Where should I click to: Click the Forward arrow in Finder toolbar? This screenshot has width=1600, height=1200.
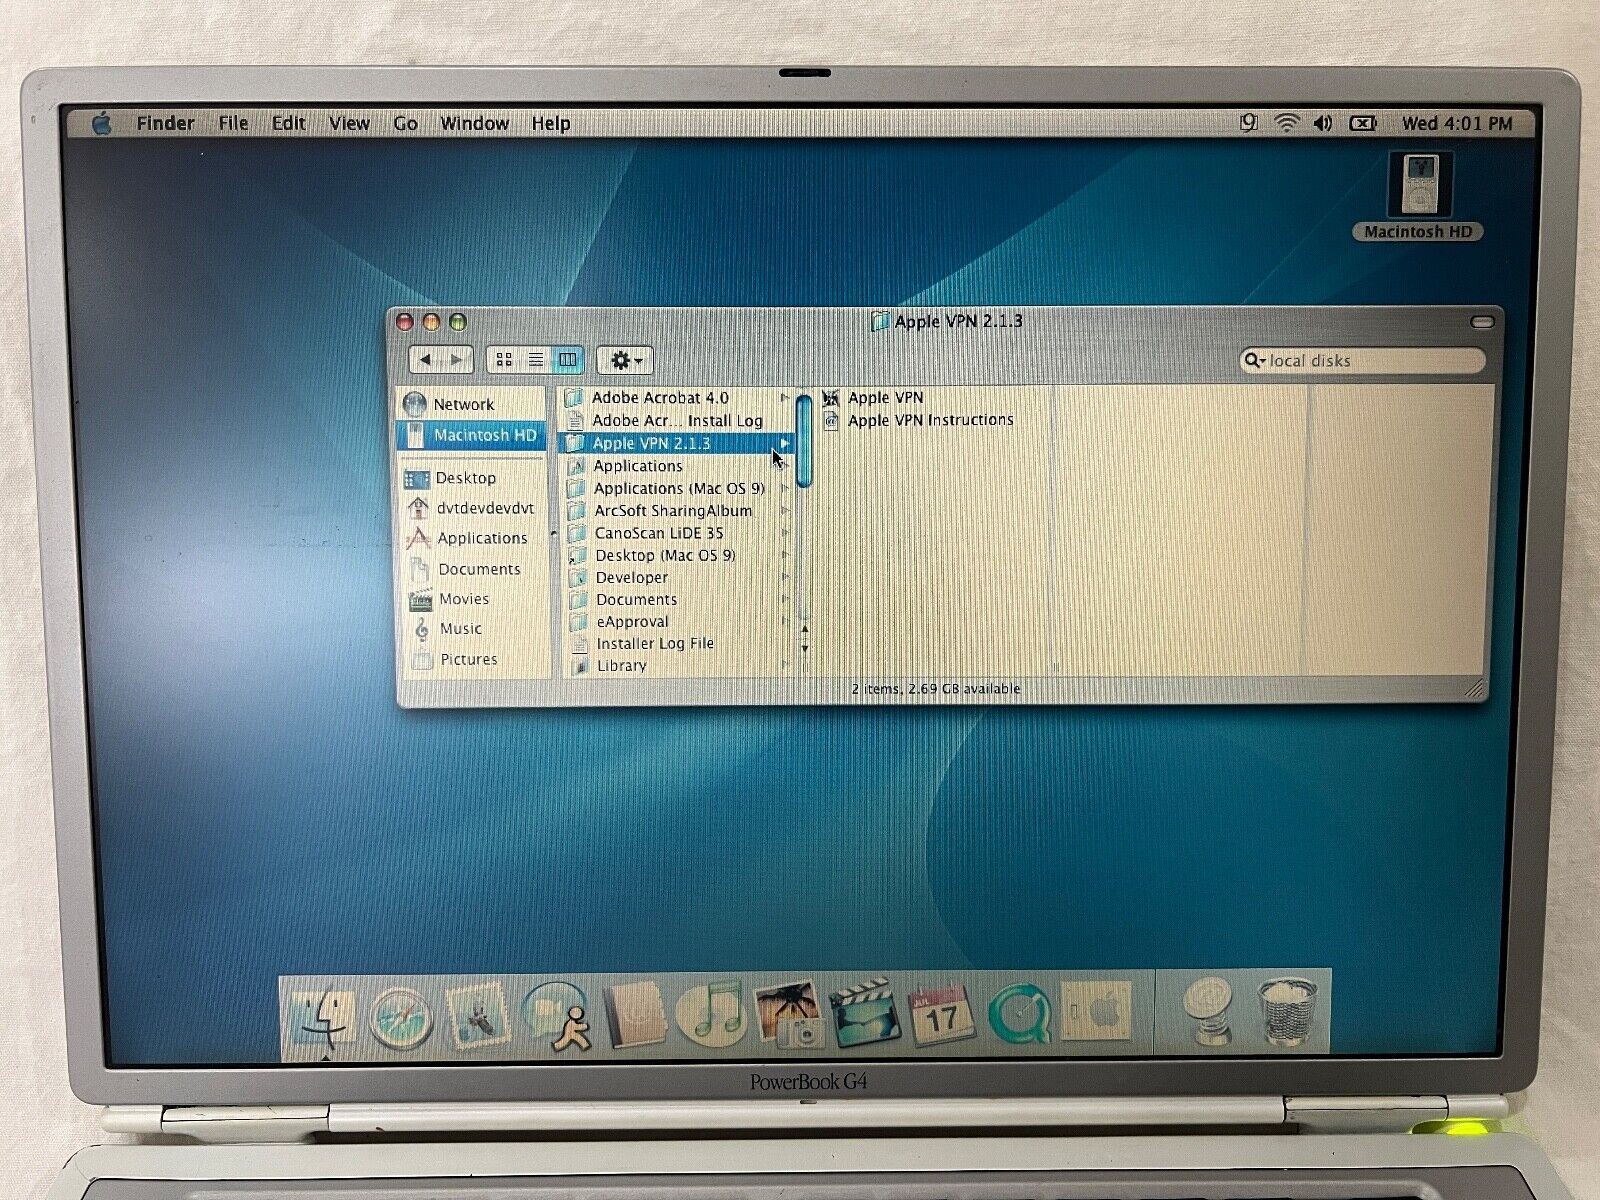tap(457, 360)
